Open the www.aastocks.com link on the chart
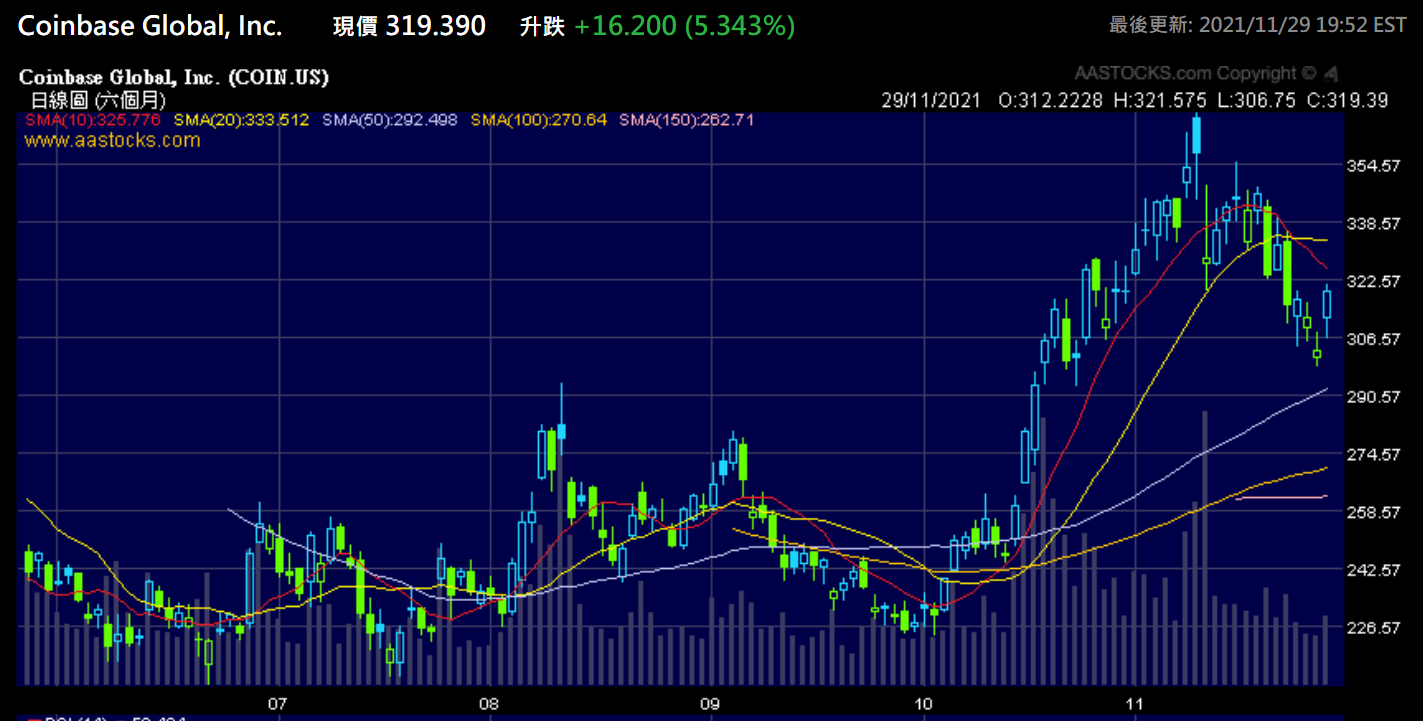 click(112, 140)
